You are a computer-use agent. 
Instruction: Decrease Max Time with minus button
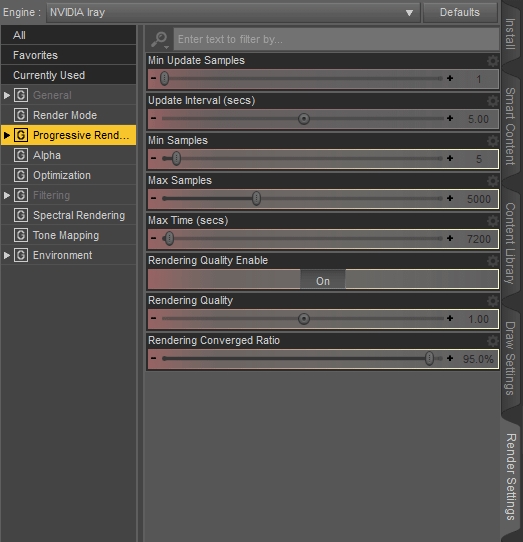pos(153,239)
